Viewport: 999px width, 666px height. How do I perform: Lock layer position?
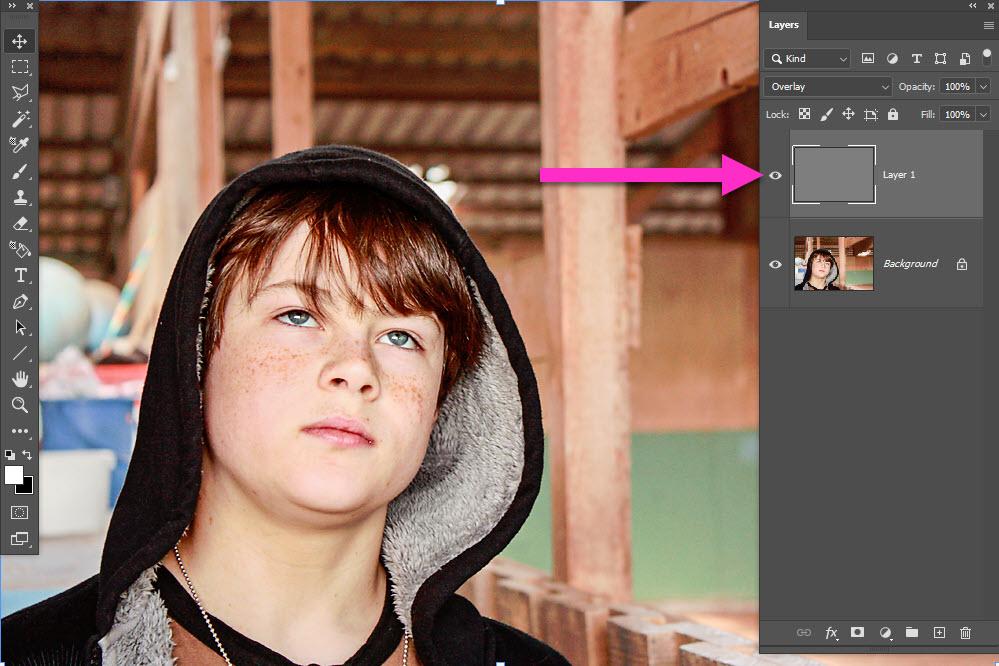[x=848, y=114]
